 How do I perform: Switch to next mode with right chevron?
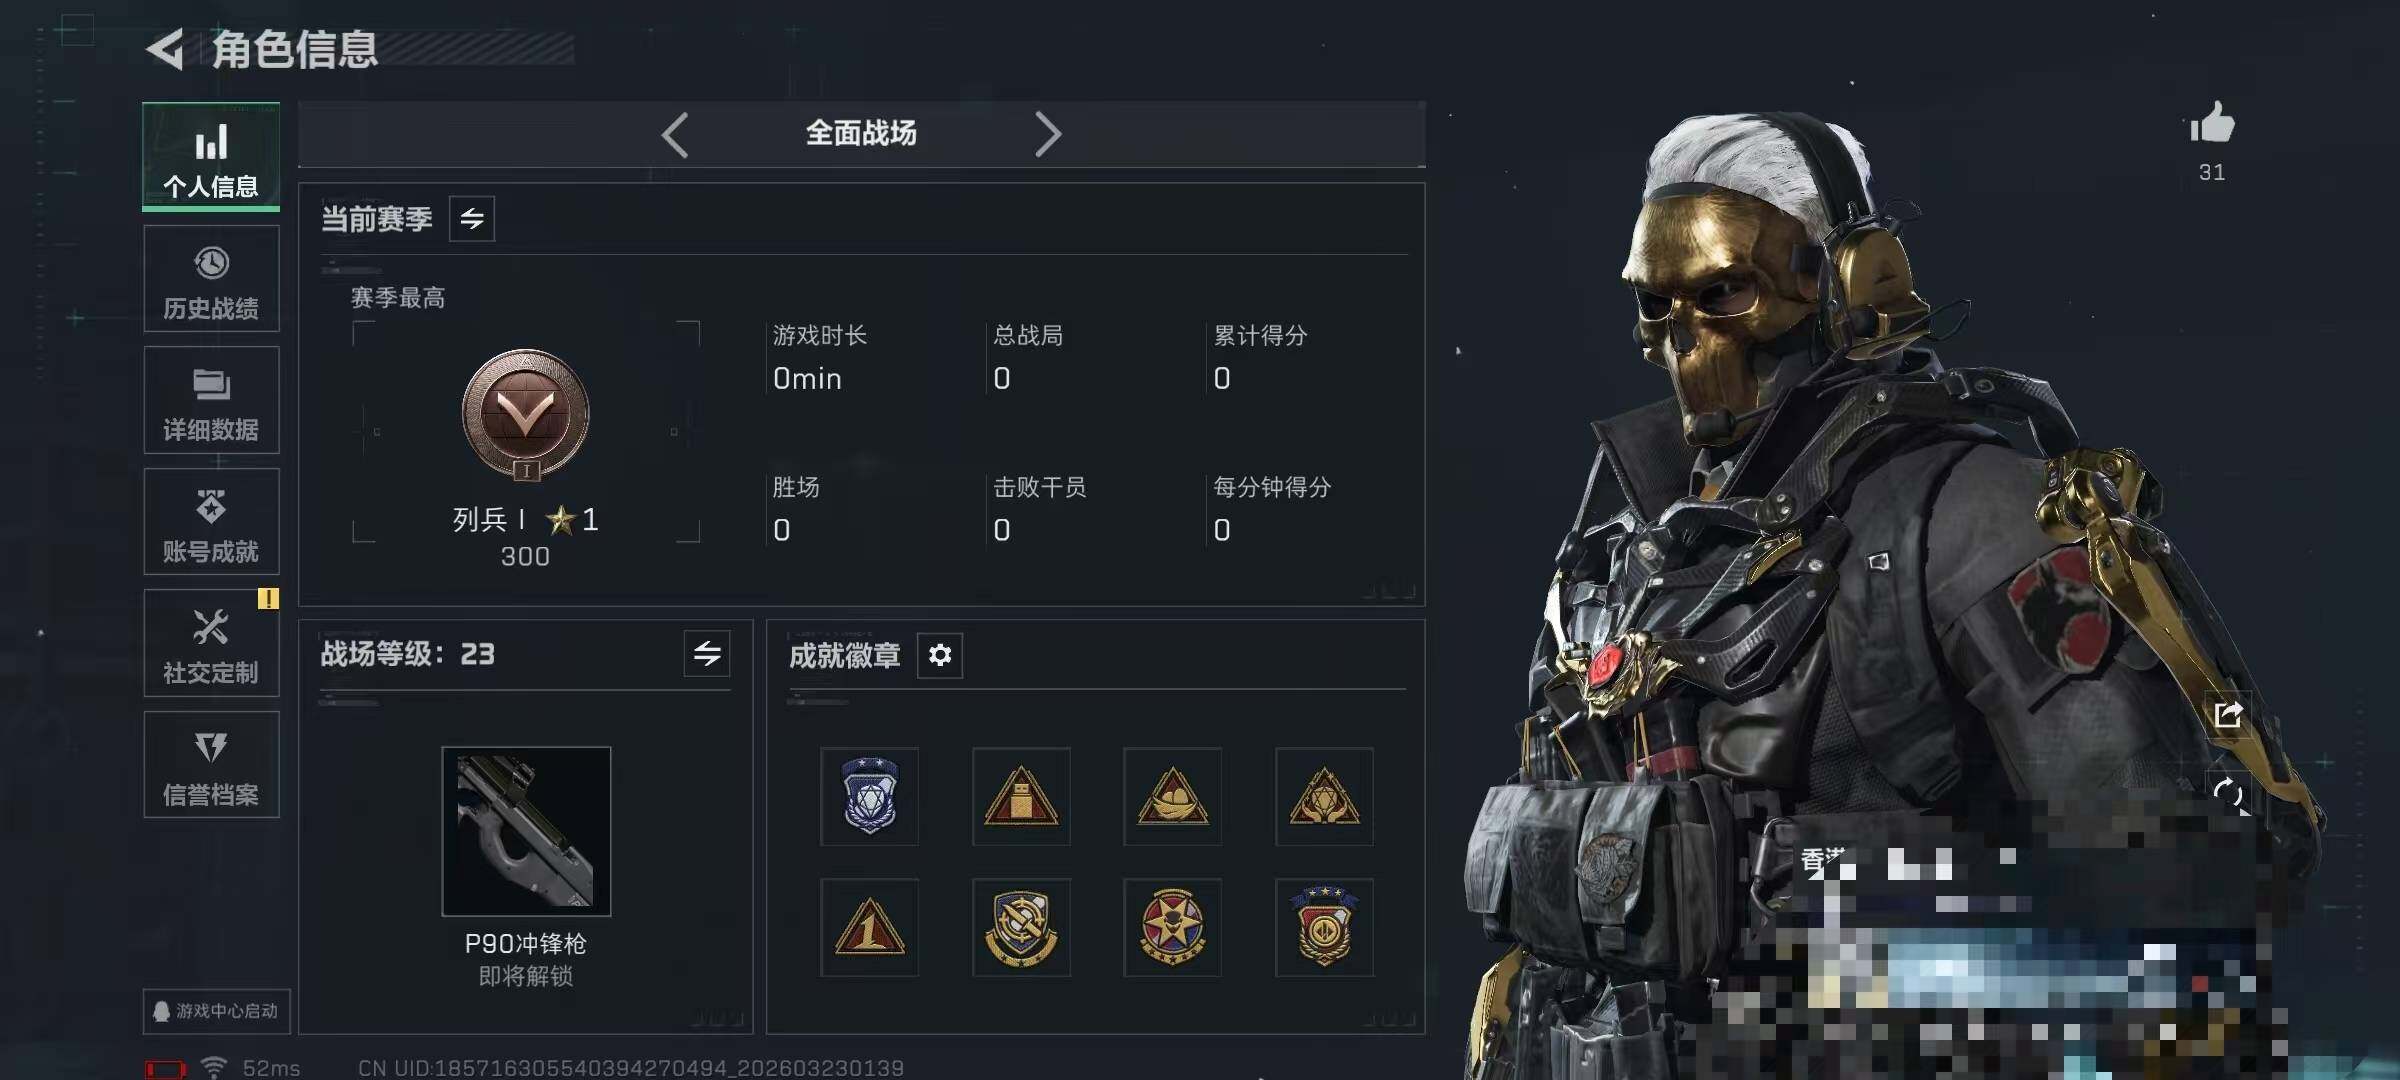pos(1047,134)
